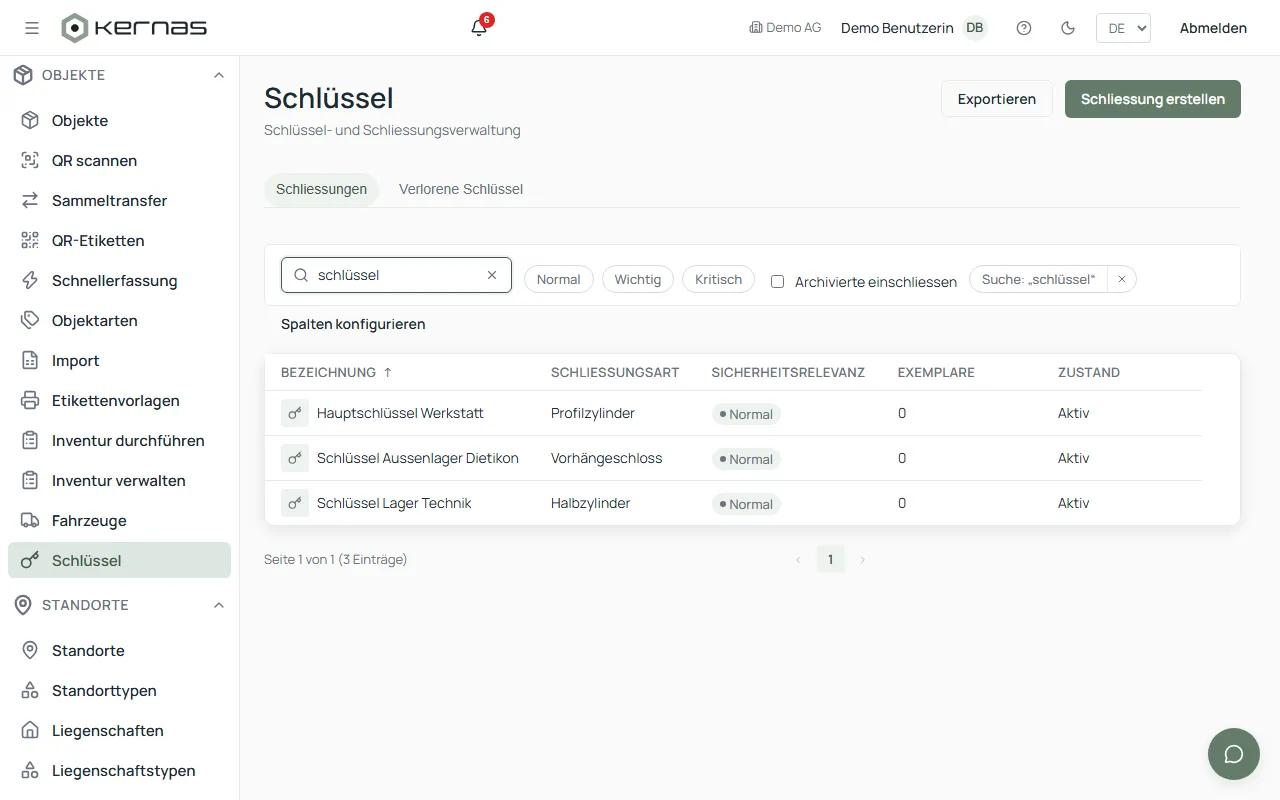Open QR-Etiketten sidebar entry
Viewport: 1280px width, 800px height.
coord(119,240)
